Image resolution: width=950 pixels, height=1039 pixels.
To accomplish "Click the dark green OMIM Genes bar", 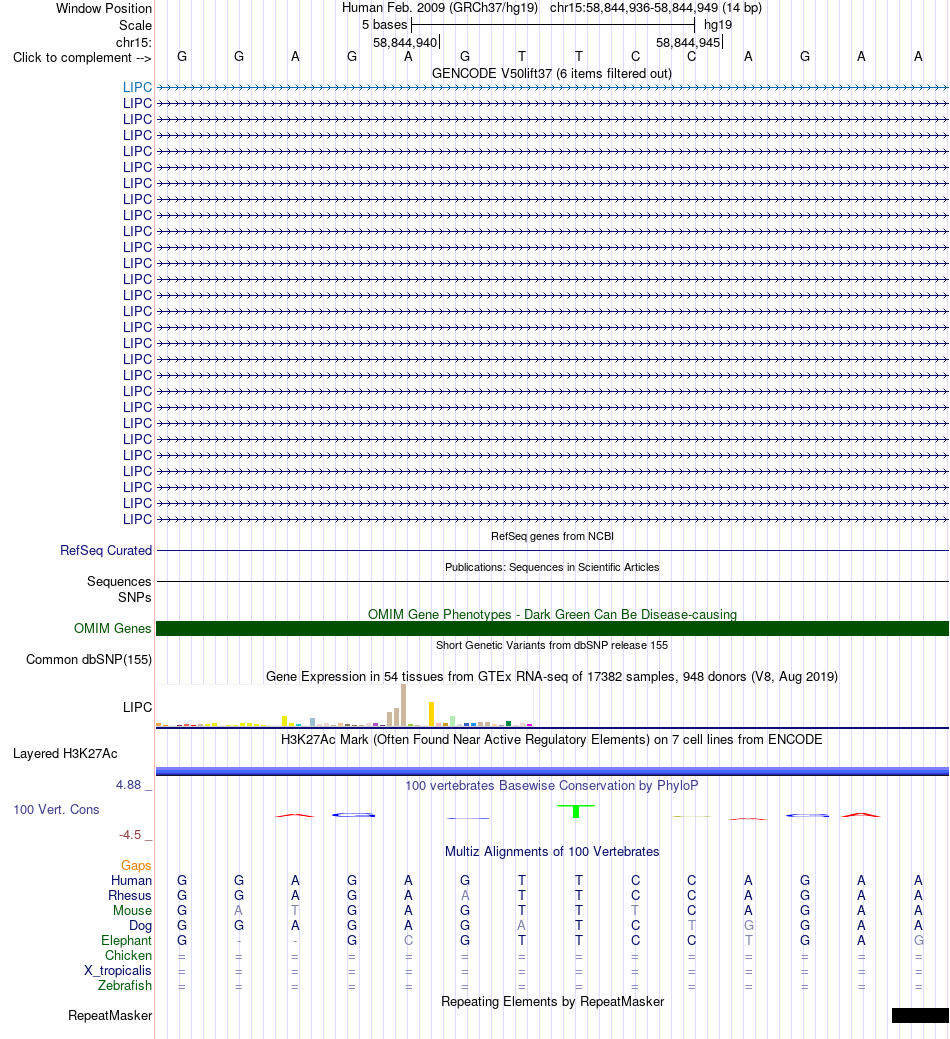I will click(x=553, y=629).
